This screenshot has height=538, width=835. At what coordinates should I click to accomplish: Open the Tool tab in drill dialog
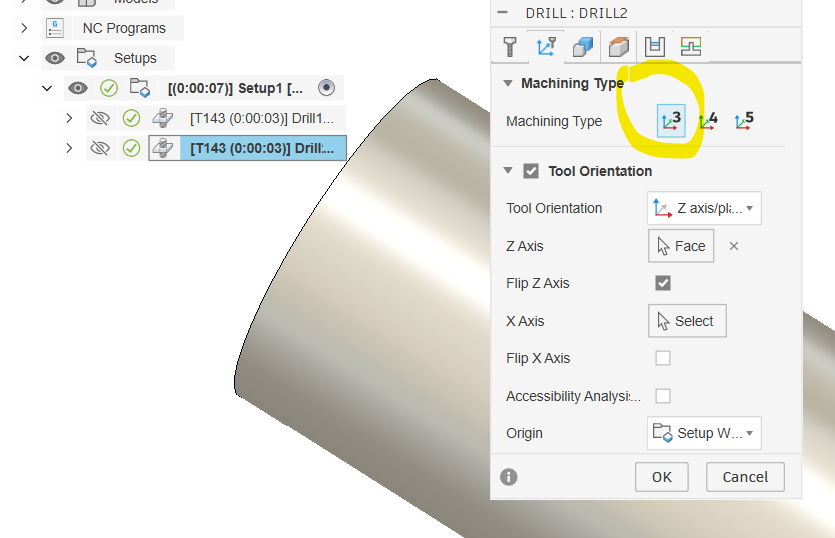click(x=510, y=46)
